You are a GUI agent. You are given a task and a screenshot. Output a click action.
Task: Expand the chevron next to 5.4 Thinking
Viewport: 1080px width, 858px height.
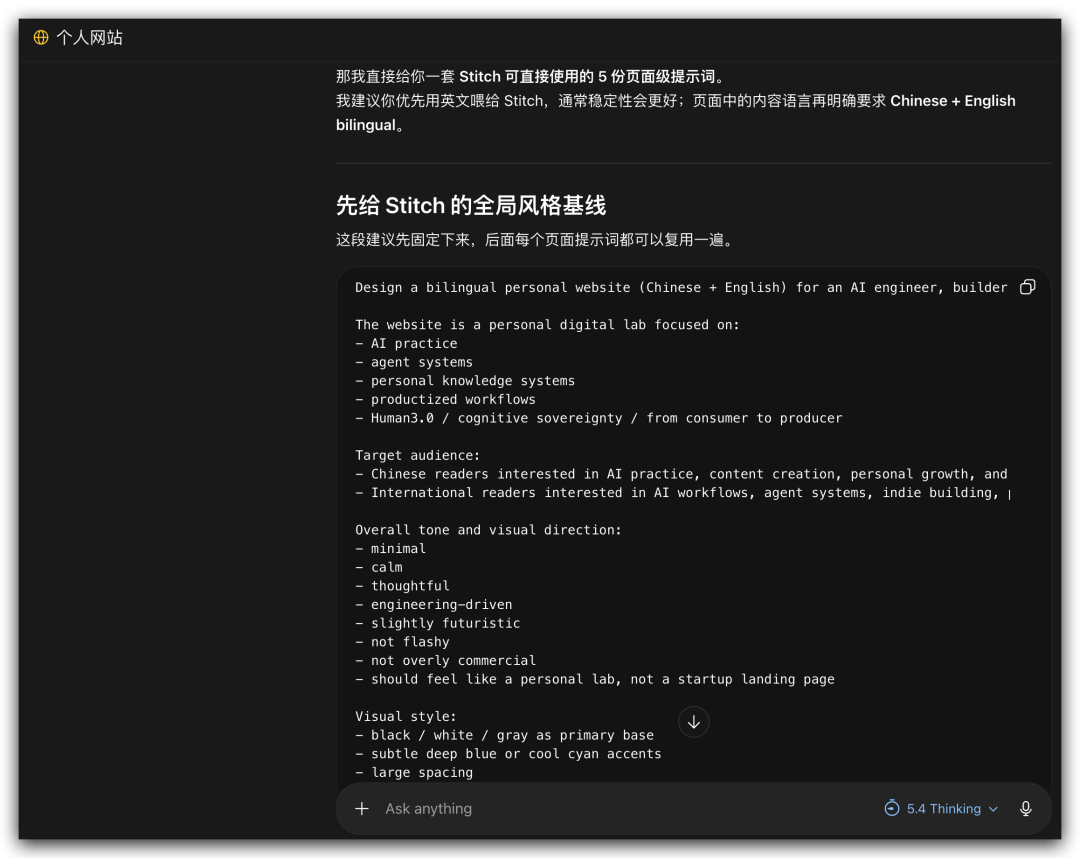(x=993, y=808)
